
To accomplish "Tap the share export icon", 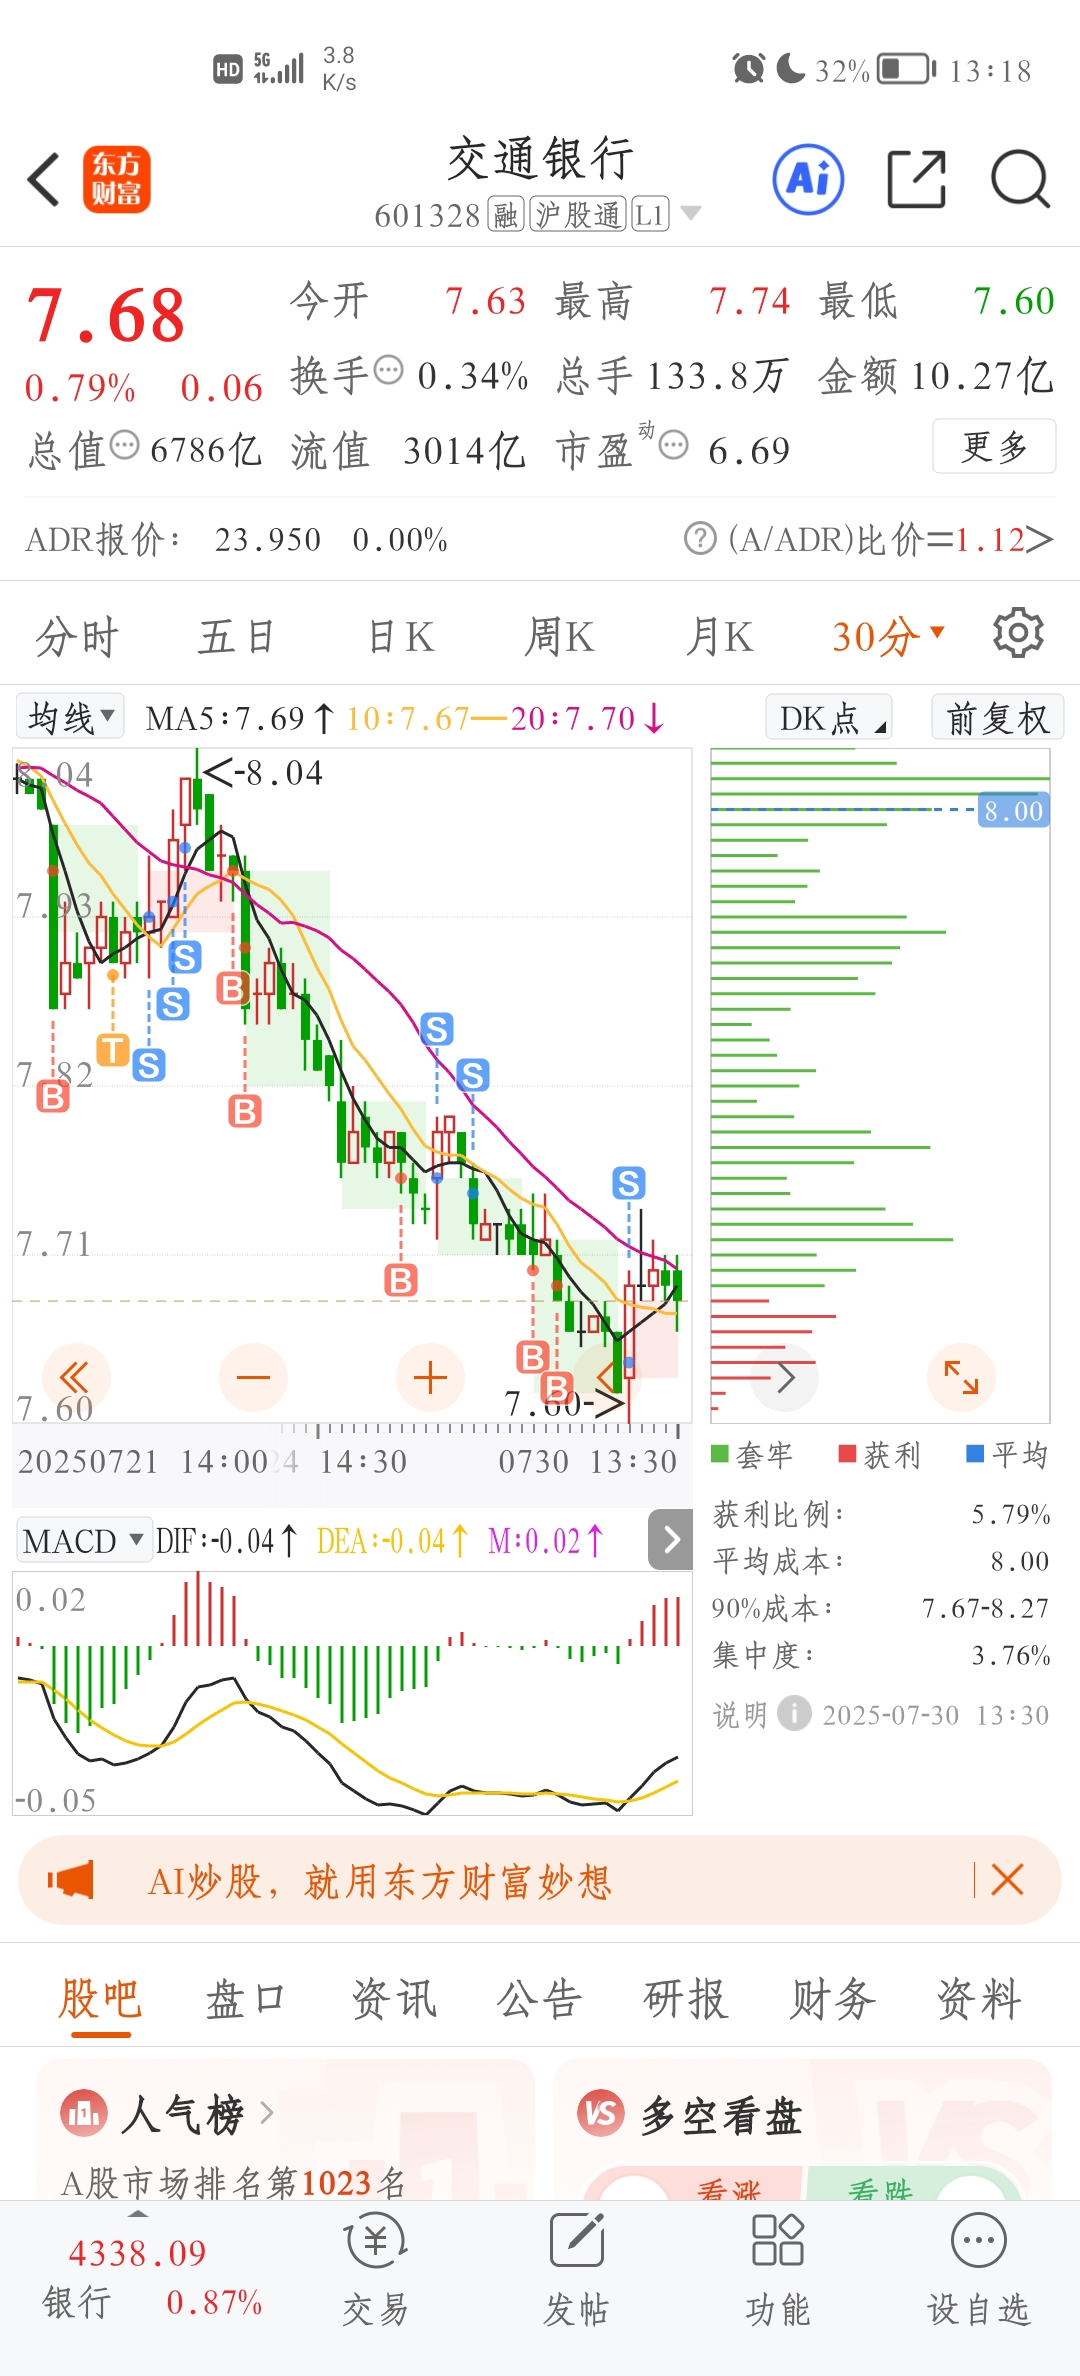I will (x=917, y=180).
